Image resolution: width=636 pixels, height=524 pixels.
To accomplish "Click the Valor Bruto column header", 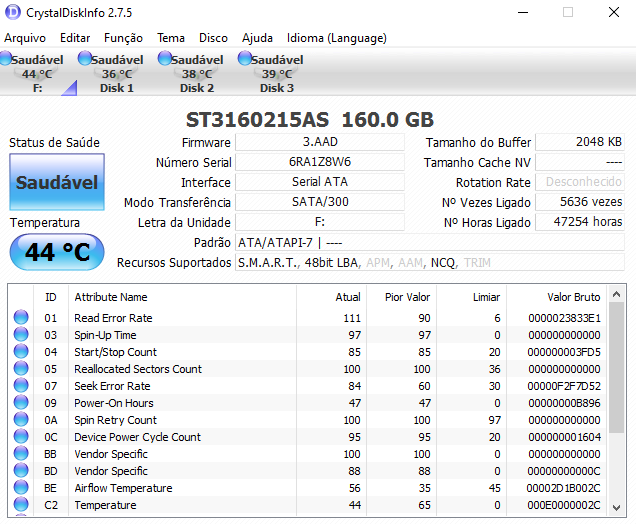I will [556, 297].
